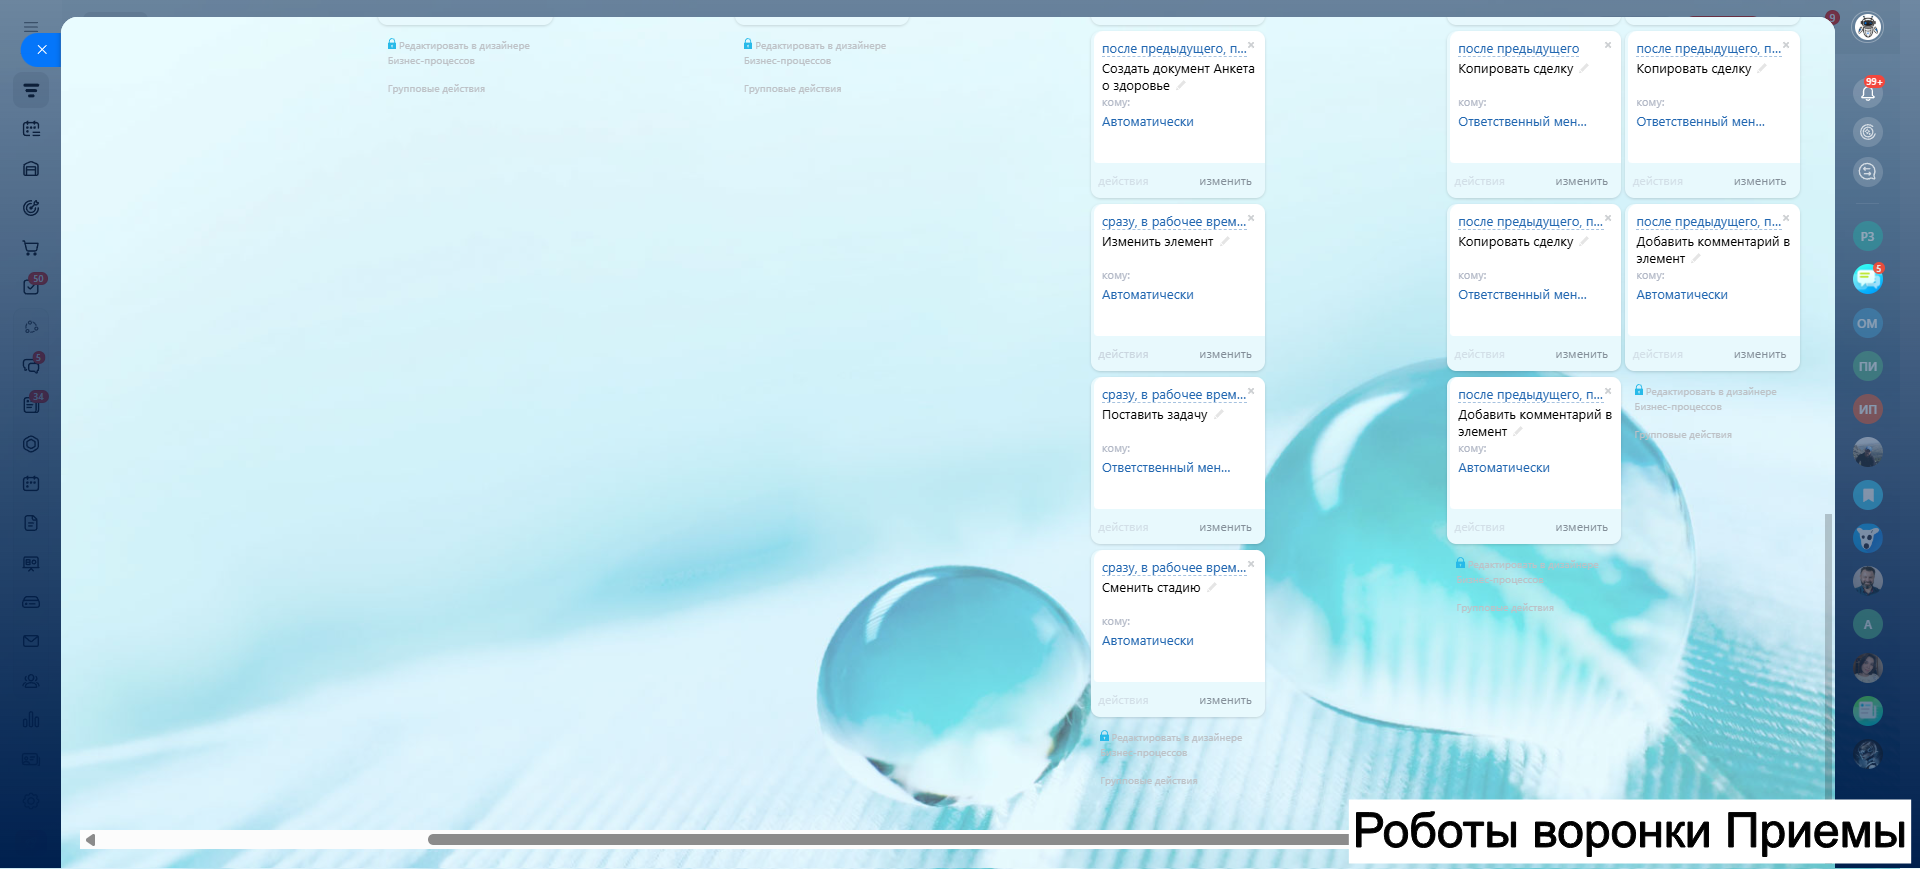
Task: Delete the Поставить задачу robot
Action: [x=1251, y=391]
